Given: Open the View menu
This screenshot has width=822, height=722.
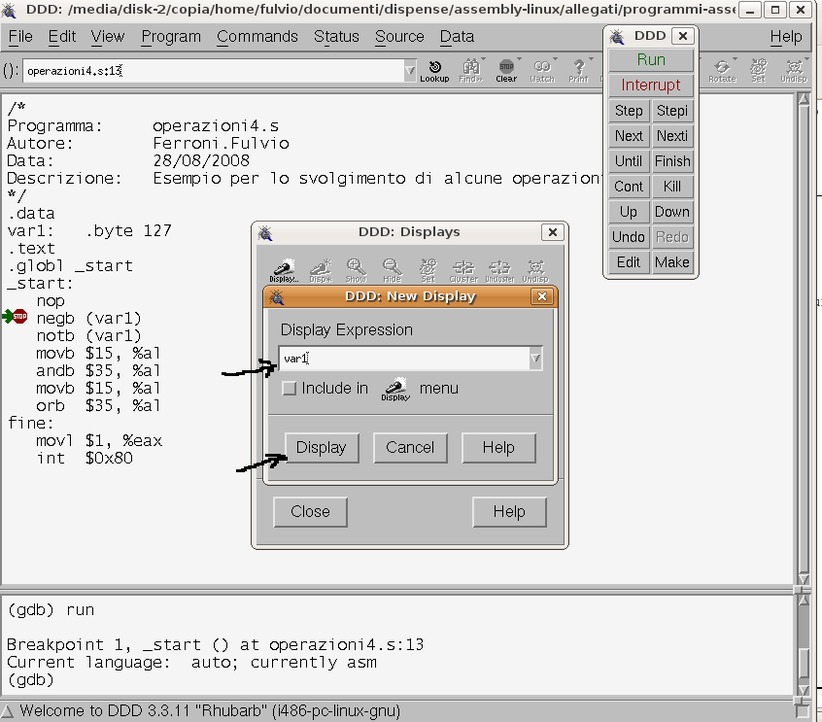Looking at the screenshot, I should click(107, 37).
